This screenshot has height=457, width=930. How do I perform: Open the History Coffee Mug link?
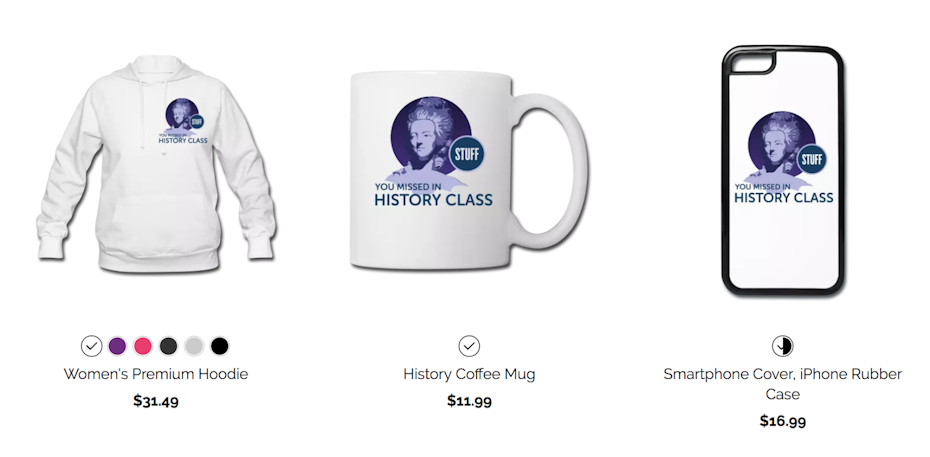click(x=469, y=374)
